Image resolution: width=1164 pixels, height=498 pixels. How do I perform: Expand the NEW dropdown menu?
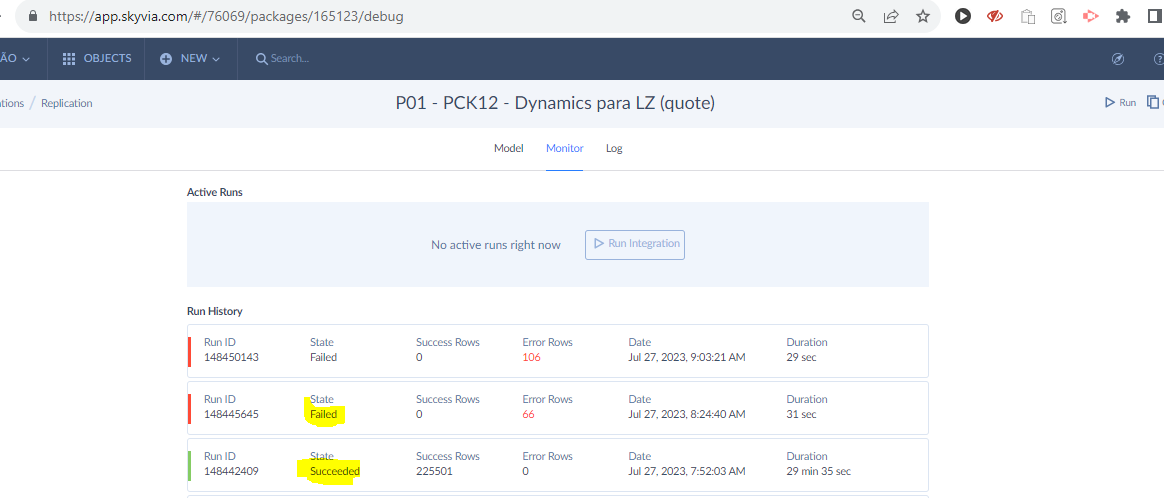tap(190, 59)
